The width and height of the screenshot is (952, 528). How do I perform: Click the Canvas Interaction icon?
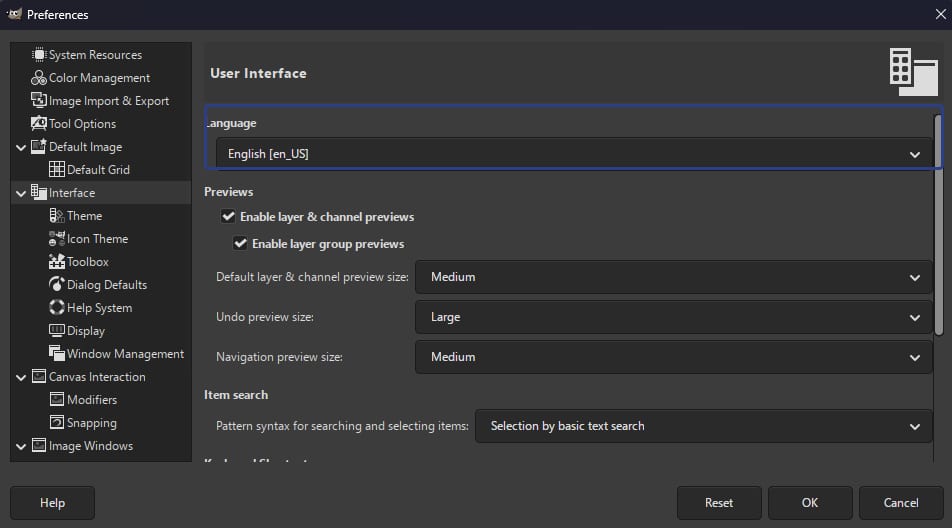pos(39,376)
